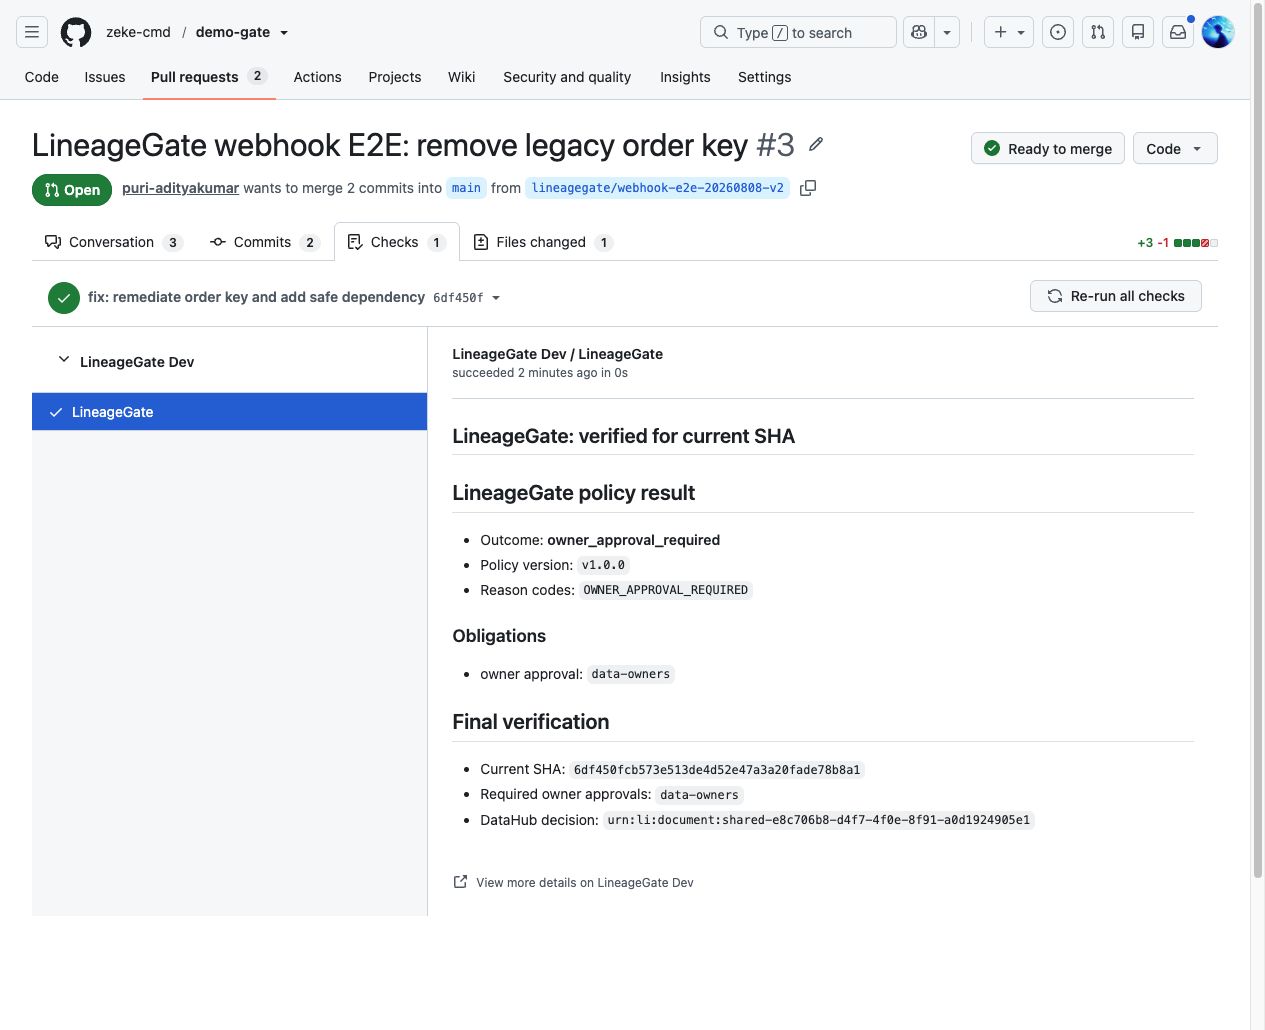Click the Open status badge
The image size is (1265, 1030).
(72, 190)
